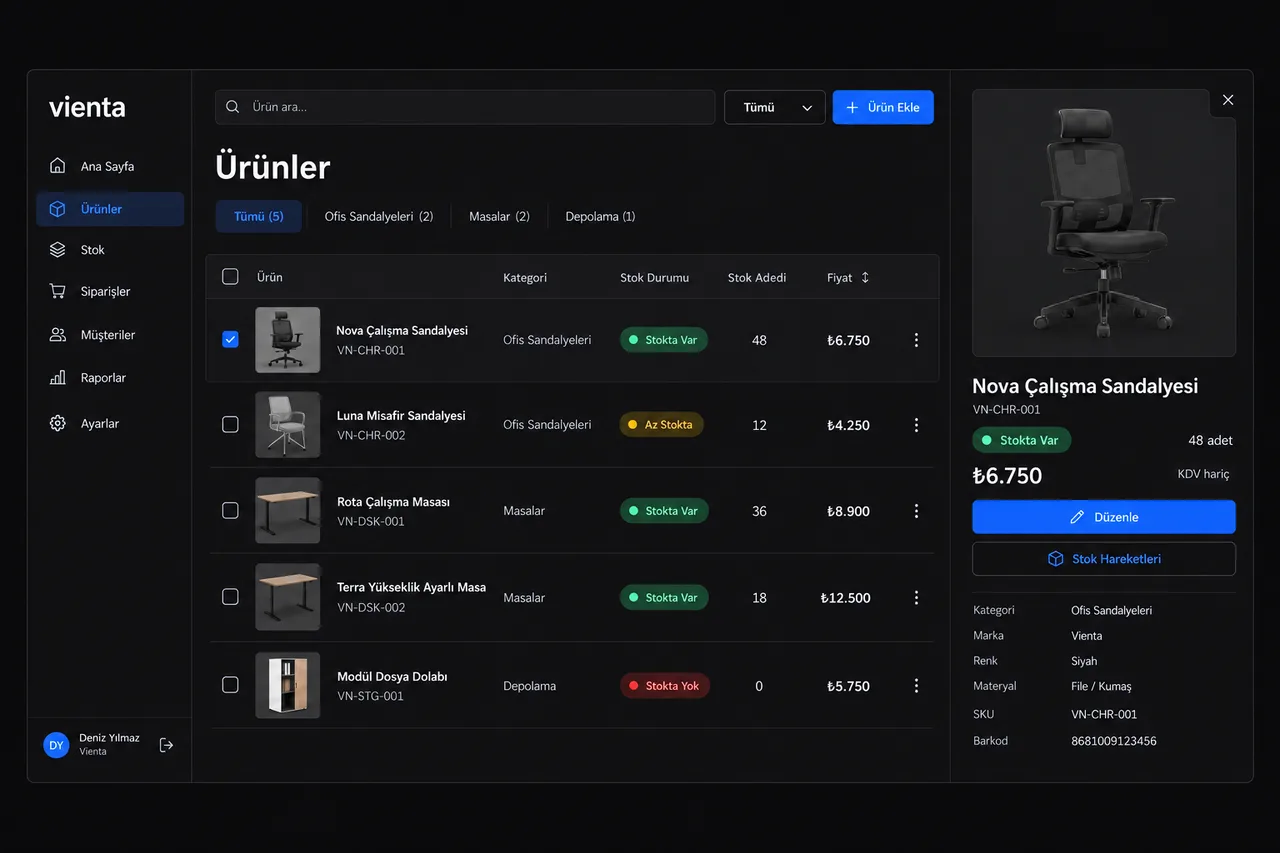Click the Rota Çalışma Masası thumbnail
Viewport: 1280px width, 853px height.
tap(288, 511)
